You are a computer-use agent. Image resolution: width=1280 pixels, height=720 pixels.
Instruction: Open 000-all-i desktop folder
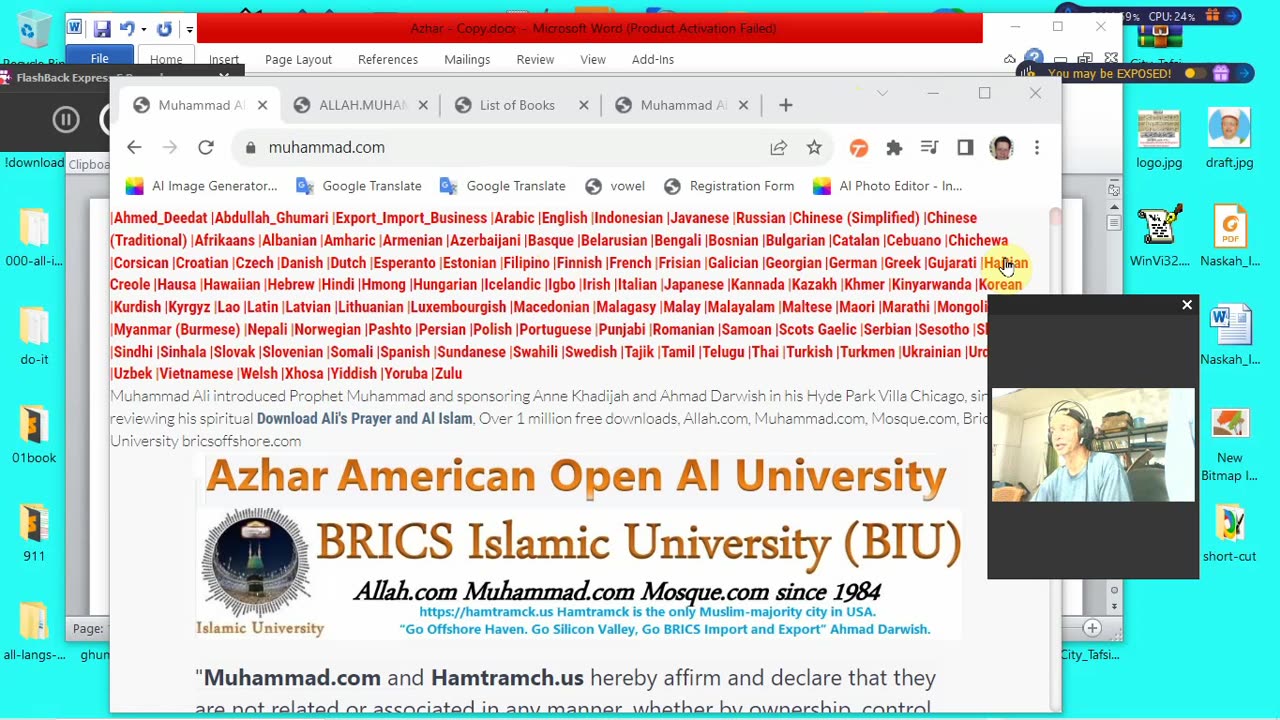coord(34,237)
